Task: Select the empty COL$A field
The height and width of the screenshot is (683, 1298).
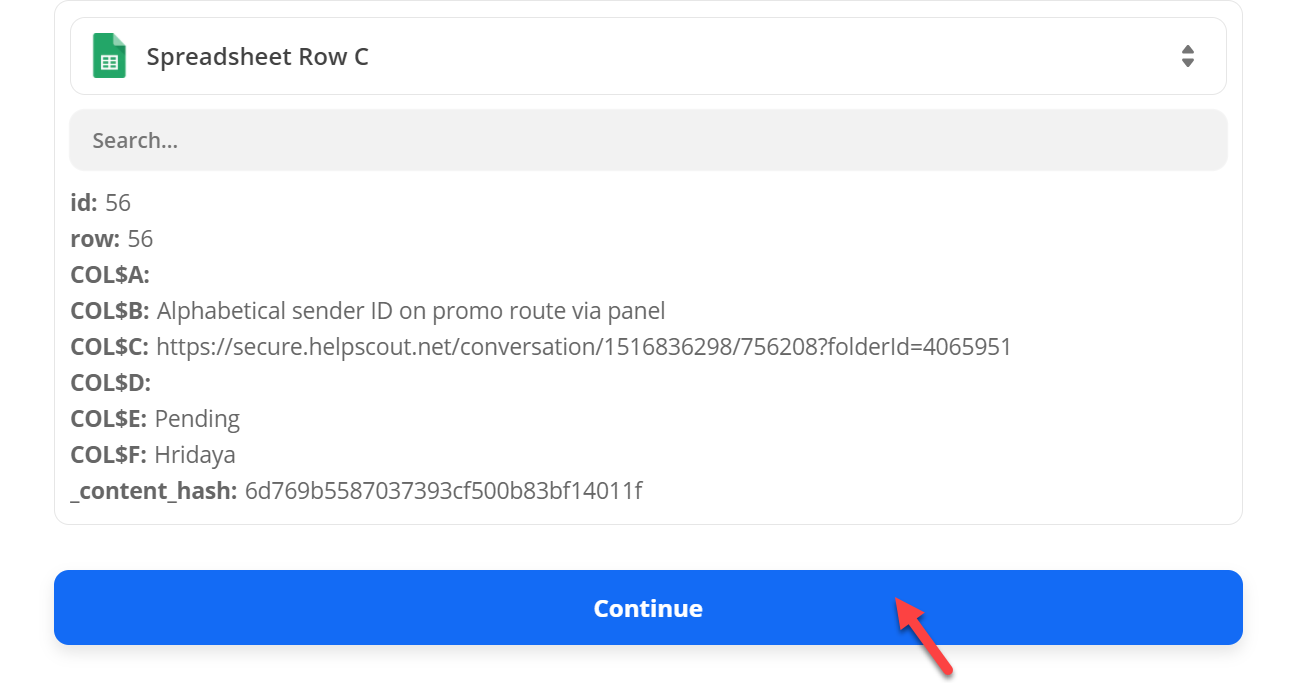Action: [110, 275]
